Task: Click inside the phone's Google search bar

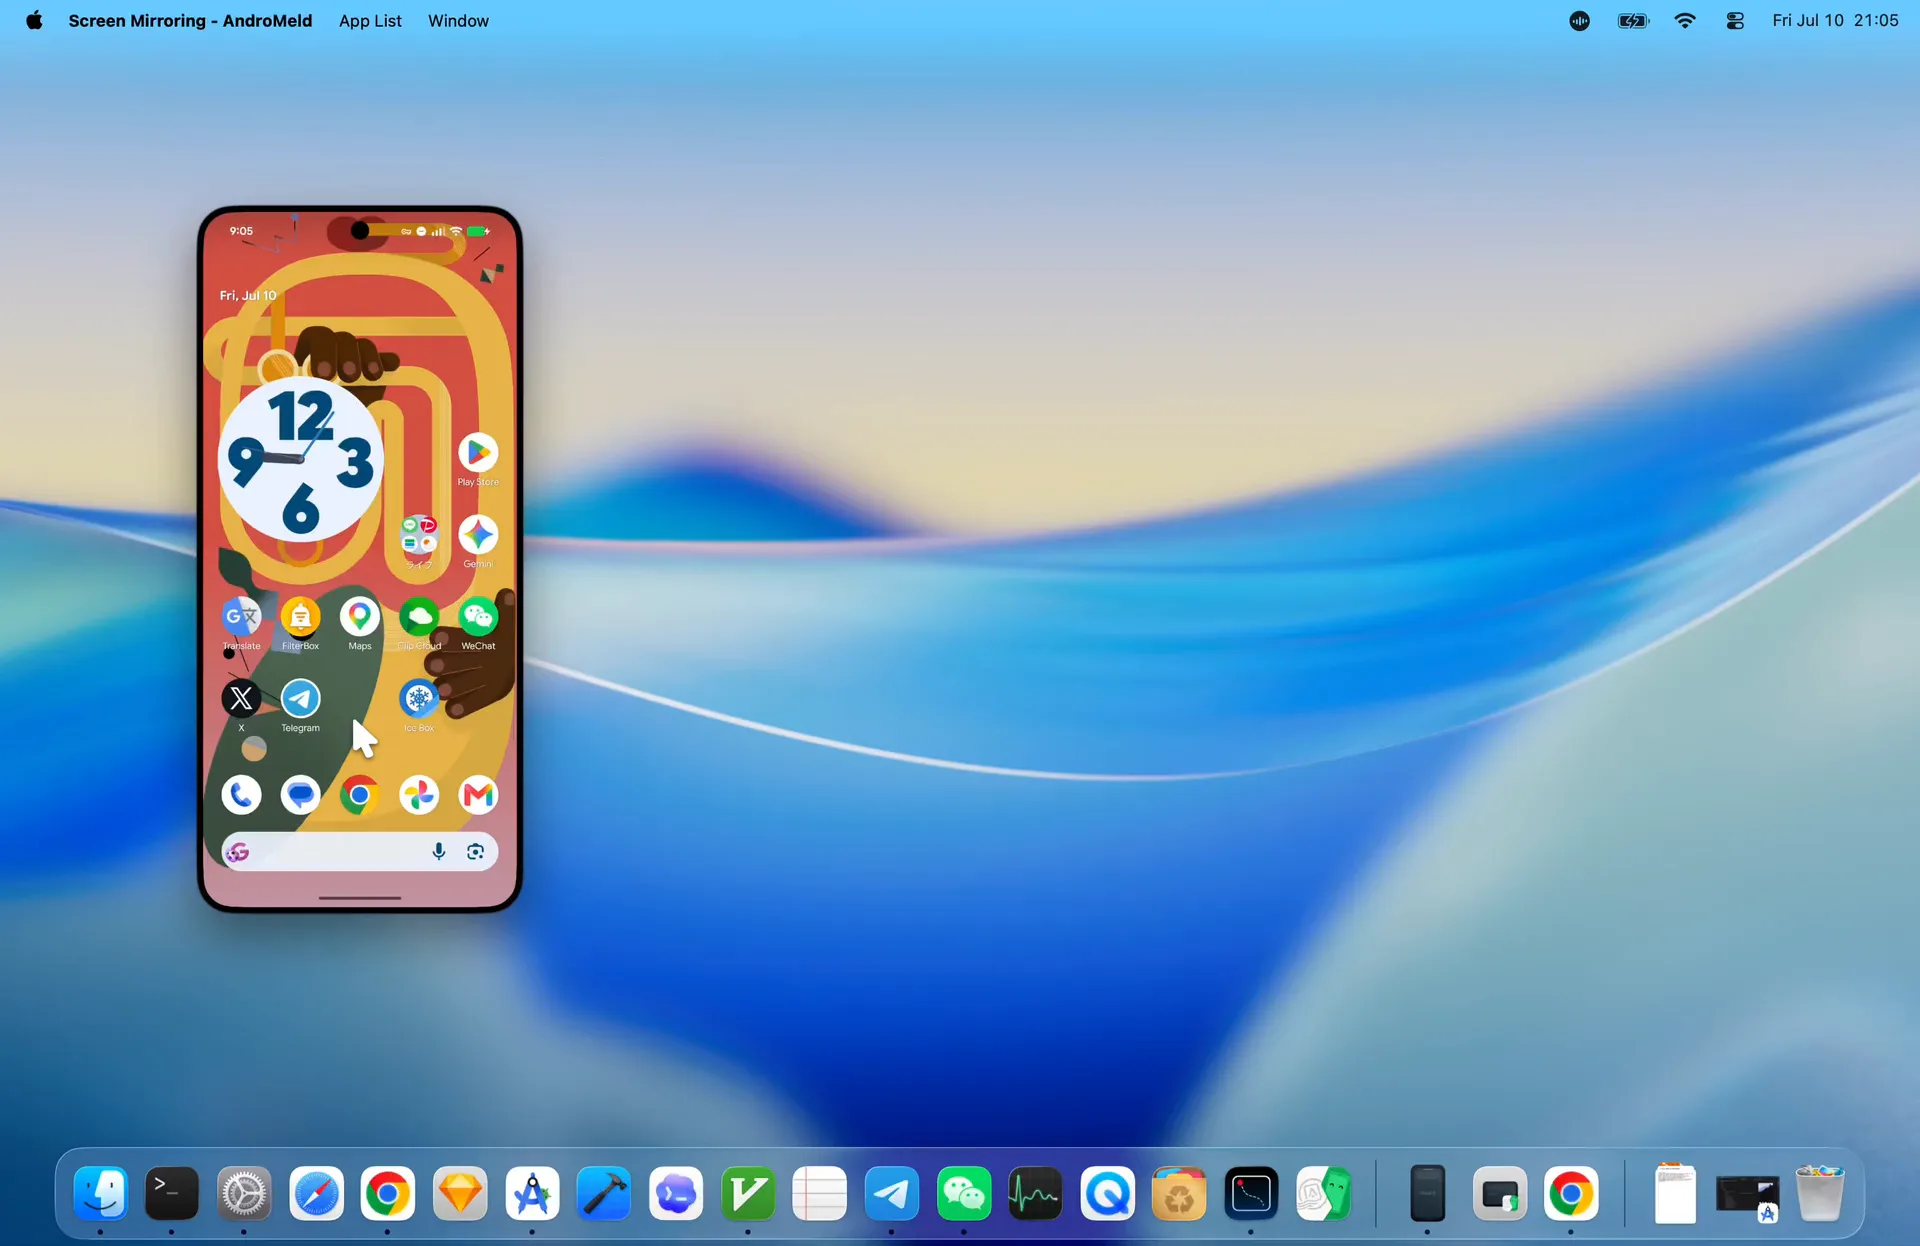Action: pyautogui.click(x=359, y=852)
